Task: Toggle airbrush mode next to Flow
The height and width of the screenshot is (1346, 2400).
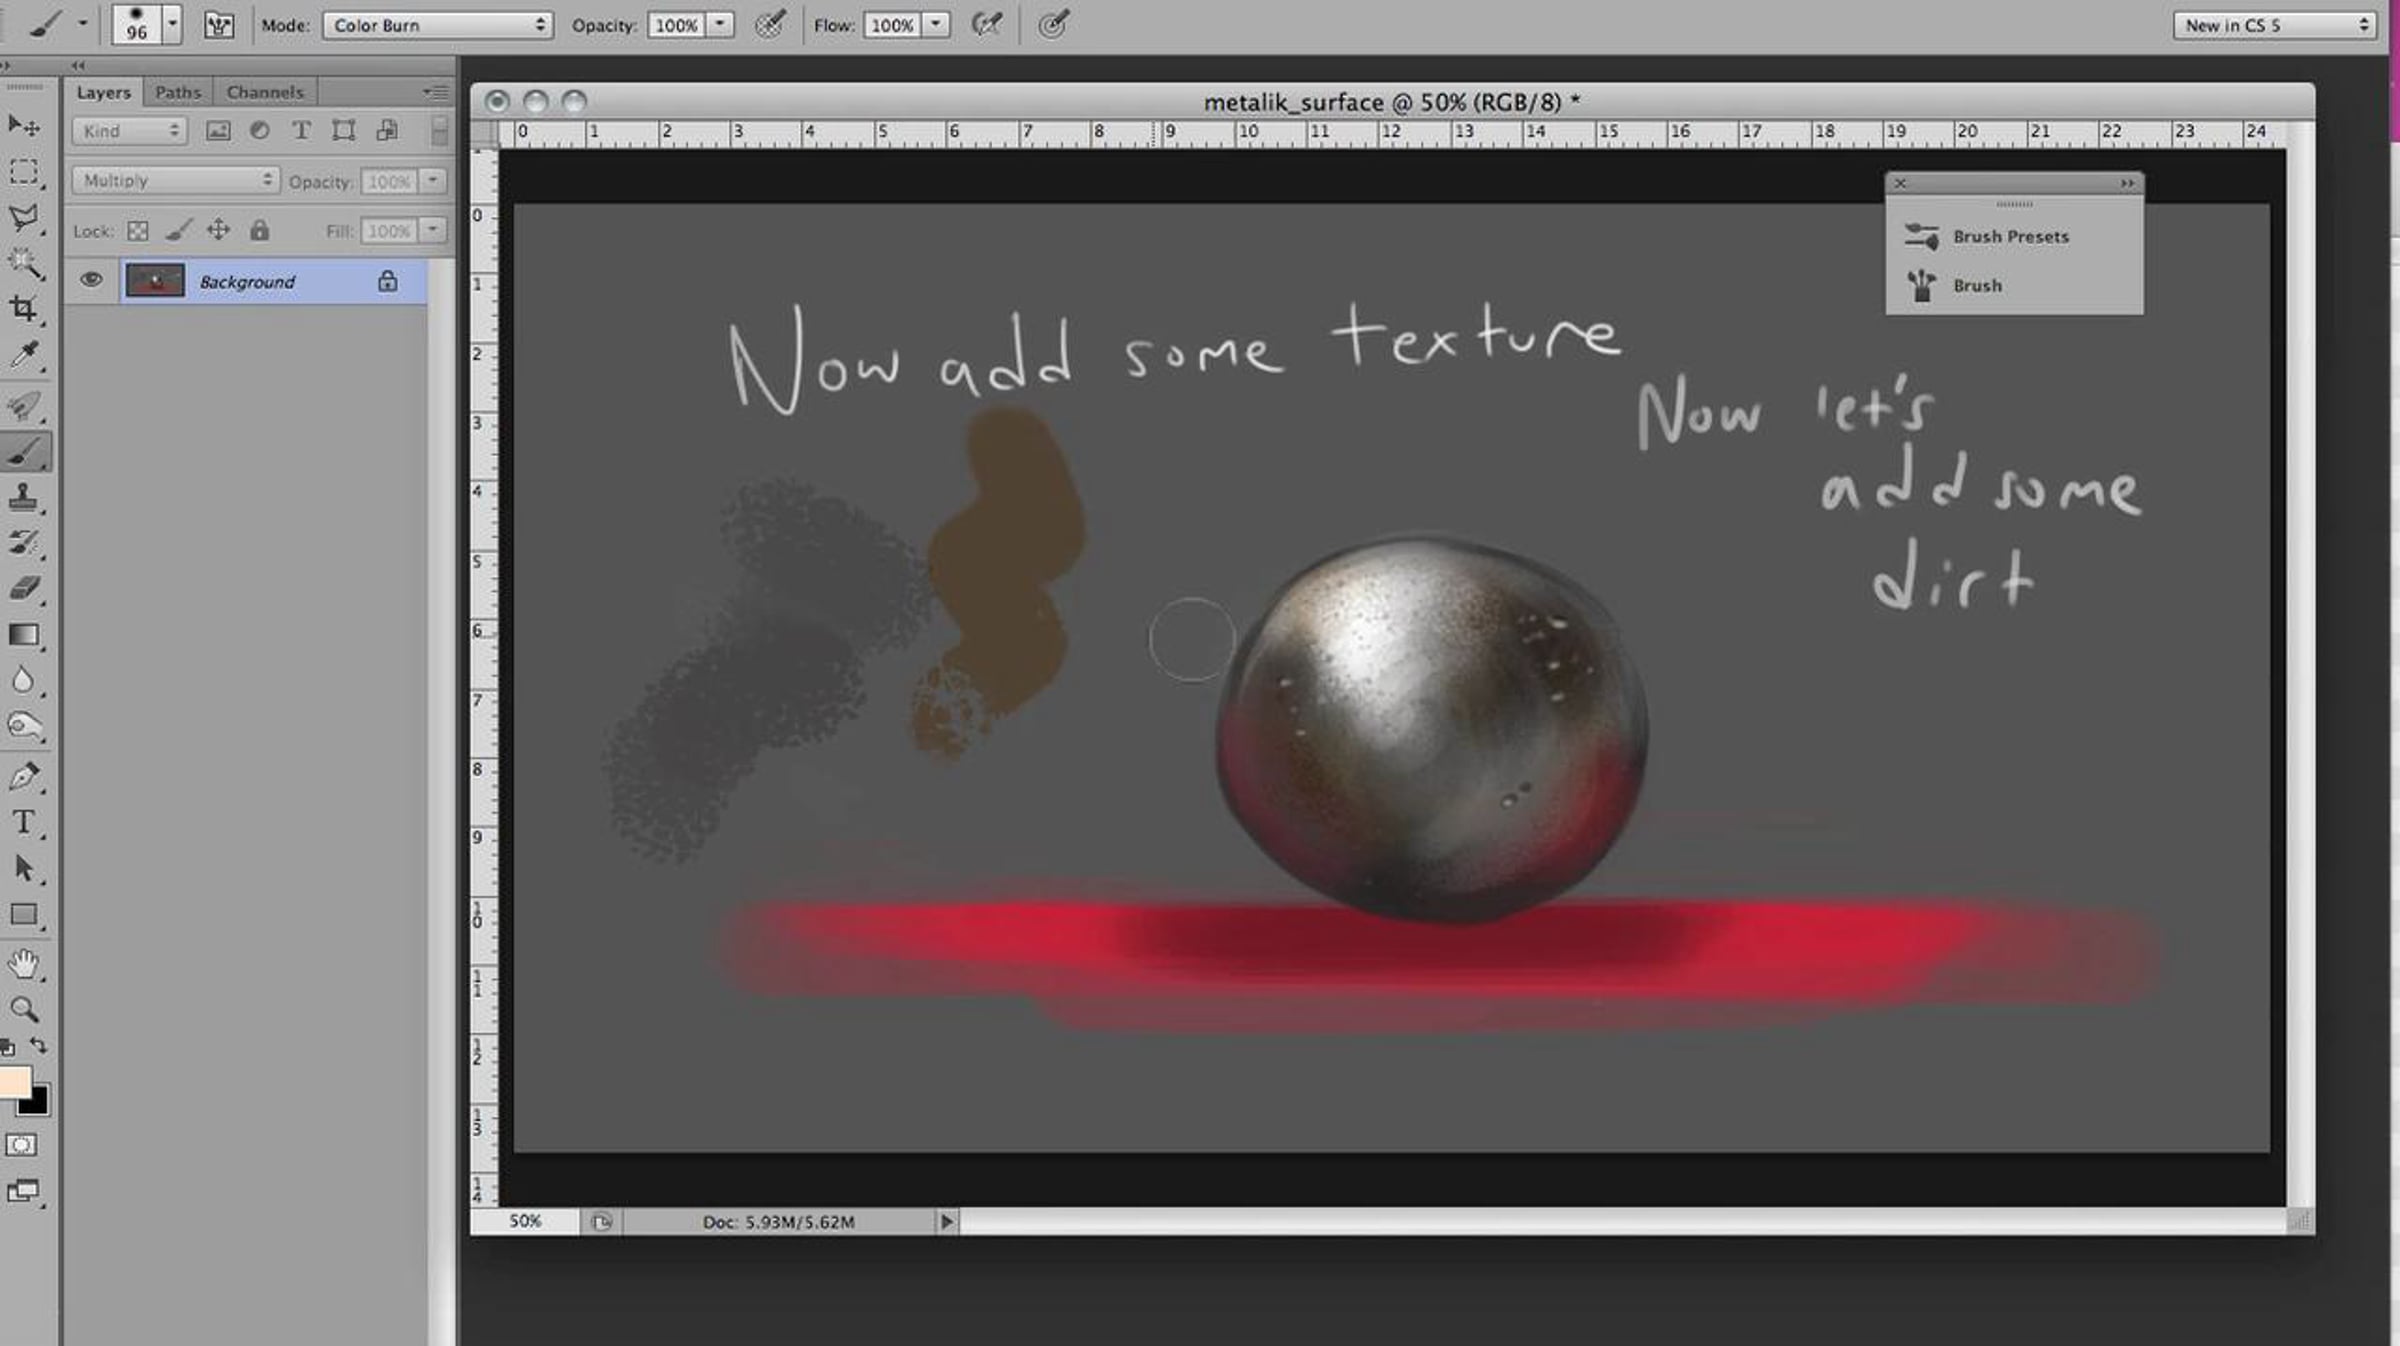Action: [987, 25]
